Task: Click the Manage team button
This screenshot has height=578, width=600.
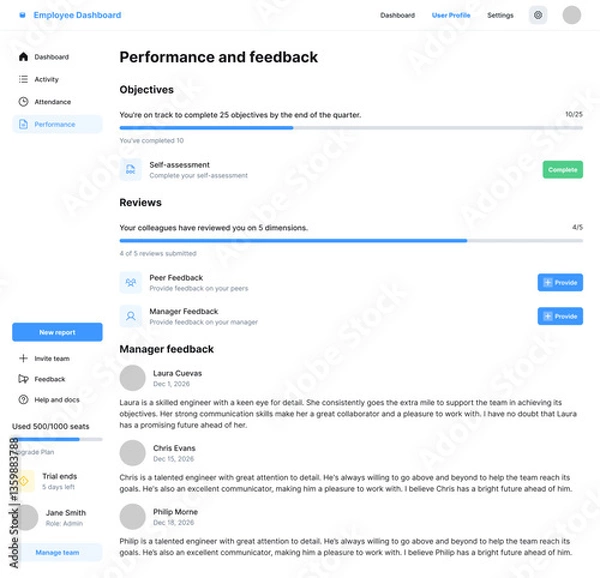Action: click(57, 552)
